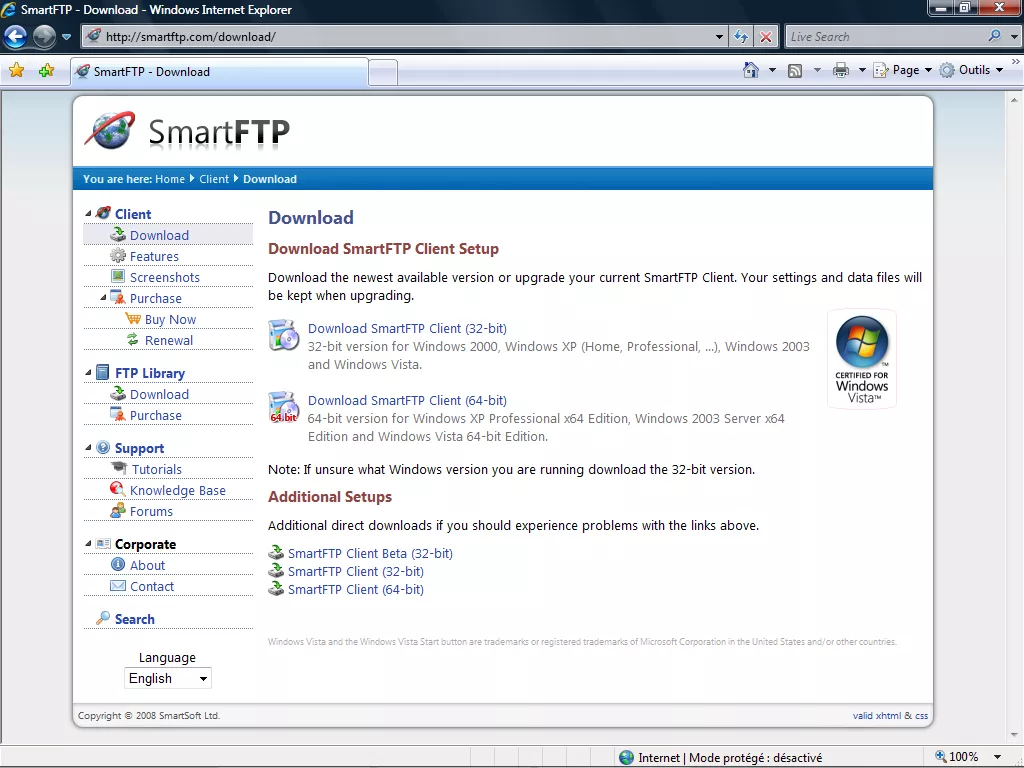This screenshot has width=1024, height=768.
Task: Open the Outils menu
Action: (972, 70)
